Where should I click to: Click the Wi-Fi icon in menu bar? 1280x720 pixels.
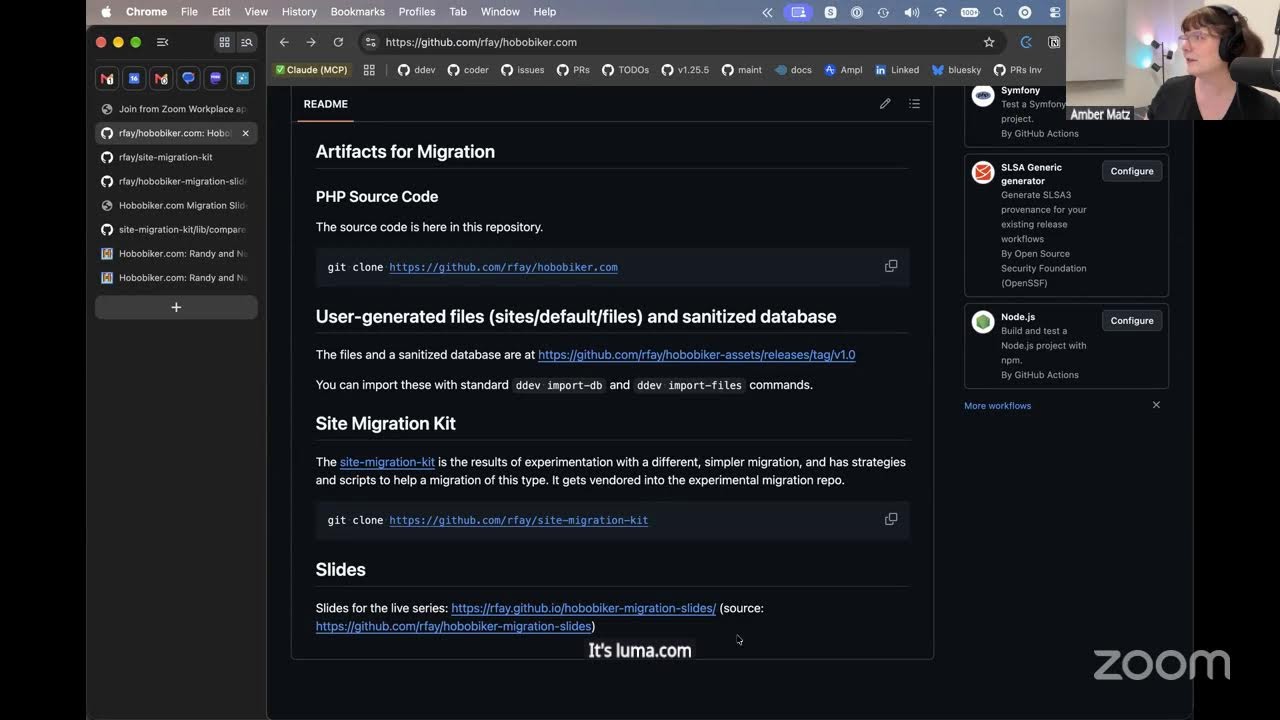coord(940,12)
